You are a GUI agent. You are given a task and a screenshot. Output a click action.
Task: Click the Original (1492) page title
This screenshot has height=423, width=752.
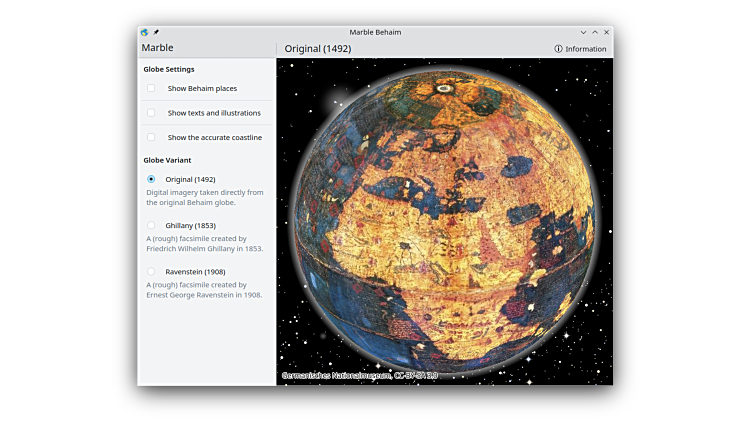pos(317,49)
